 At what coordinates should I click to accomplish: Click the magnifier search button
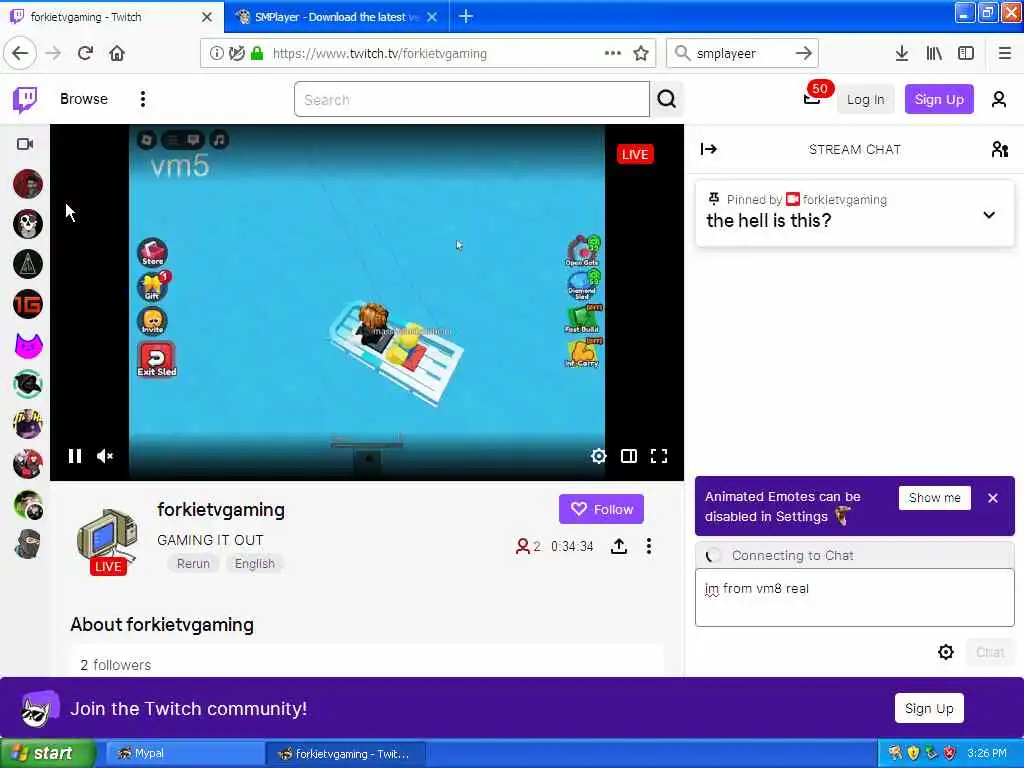coord(667,99)
